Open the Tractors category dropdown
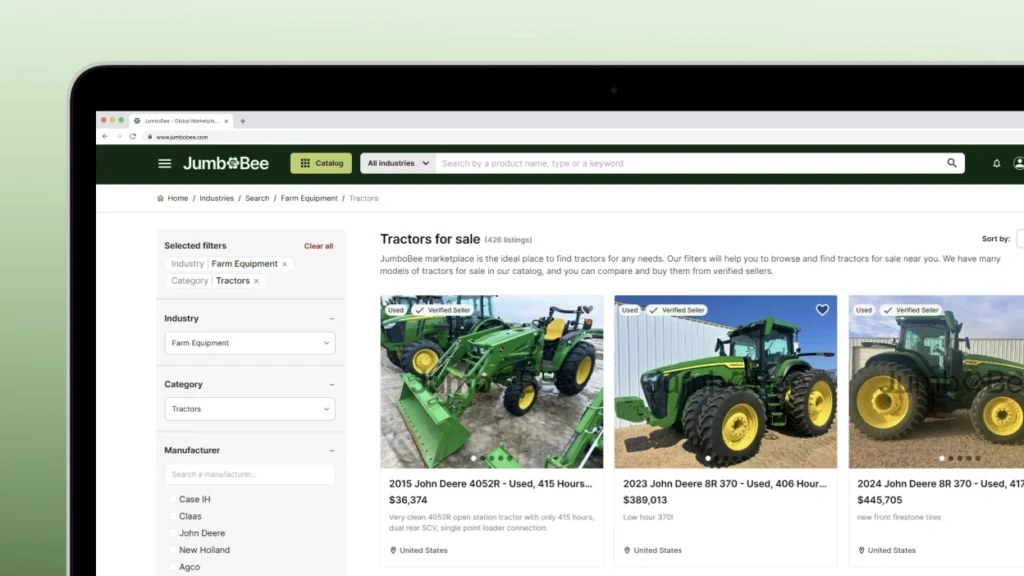The height and width of the screenshot is (576, 1024). click(x=249, y=409)
